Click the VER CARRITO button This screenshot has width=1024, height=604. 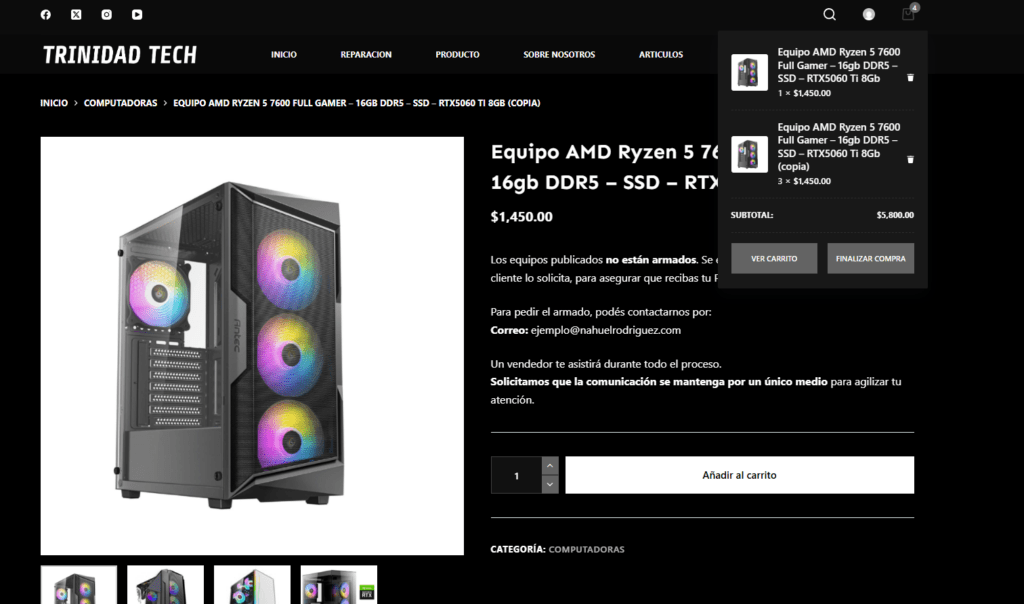[774, 258]
